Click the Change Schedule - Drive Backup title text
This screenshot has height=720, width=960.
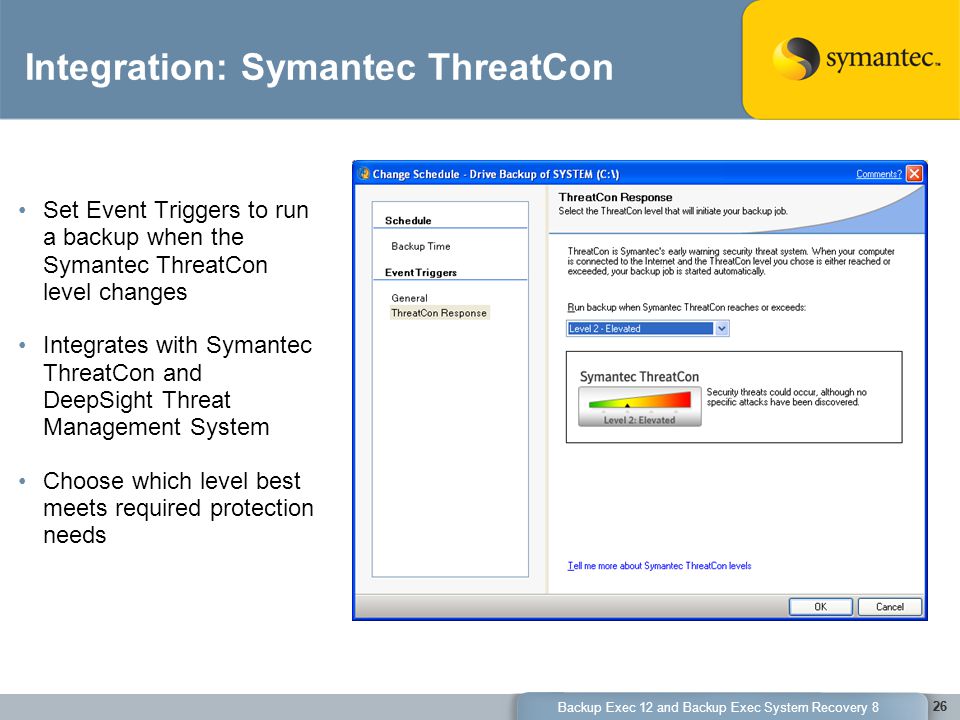[496, 174]
